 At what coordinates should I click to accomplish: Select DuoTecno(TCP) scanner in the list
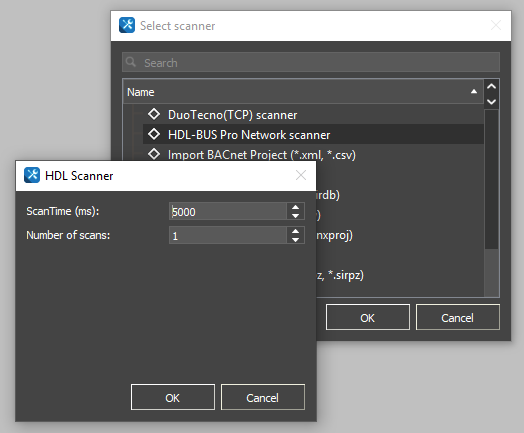click(313, 115)
